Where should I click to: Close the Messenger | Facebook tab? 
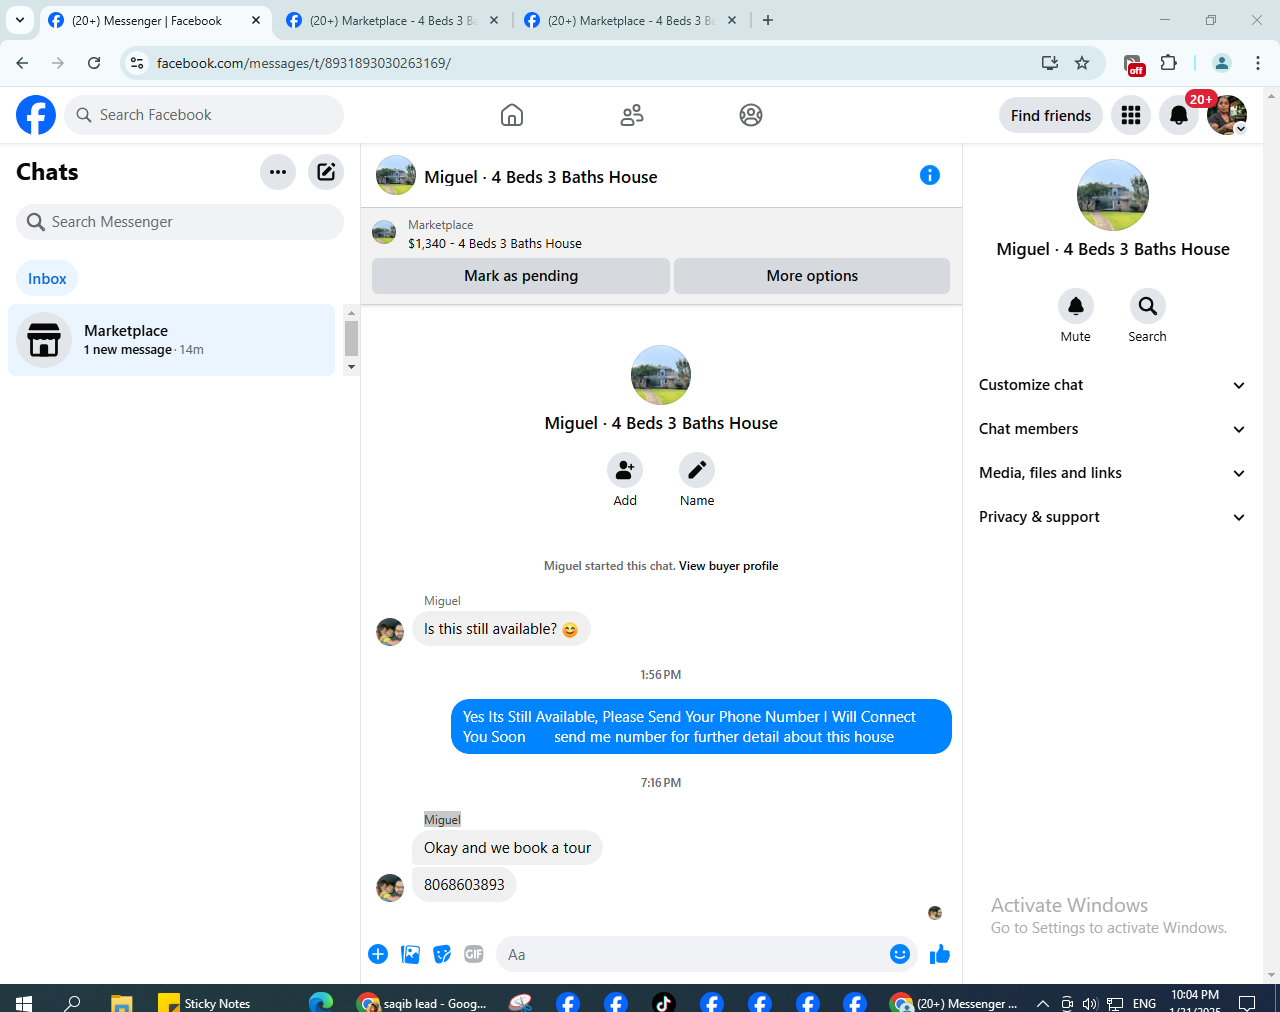tap(256, 20)
